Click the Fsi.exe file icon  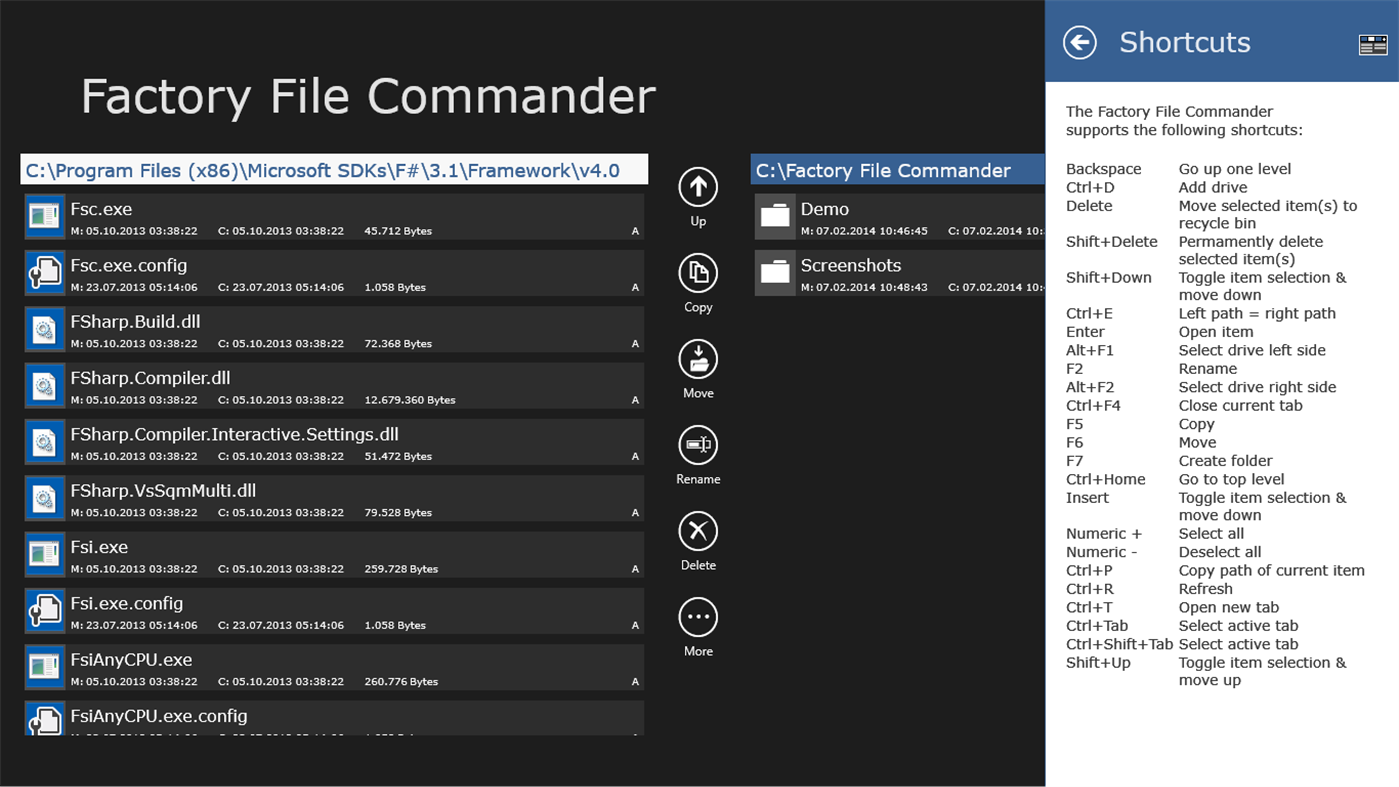click(45, 555)
